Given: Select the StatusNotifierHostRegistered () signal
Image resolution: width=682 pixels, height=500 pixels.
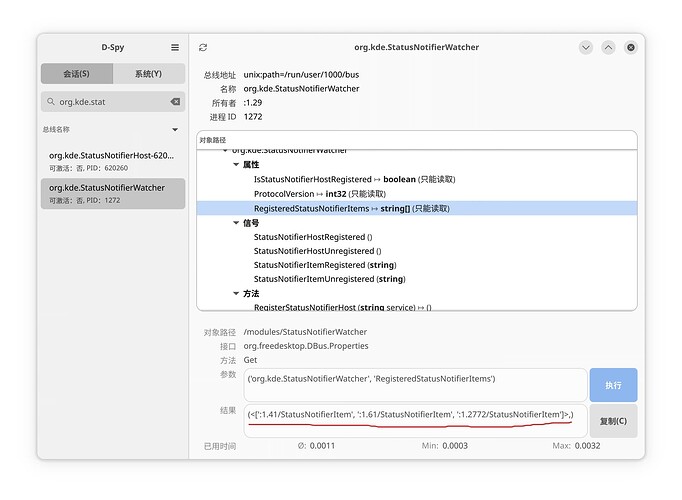Looking at the screenshot, I should [x=417, y=237].
